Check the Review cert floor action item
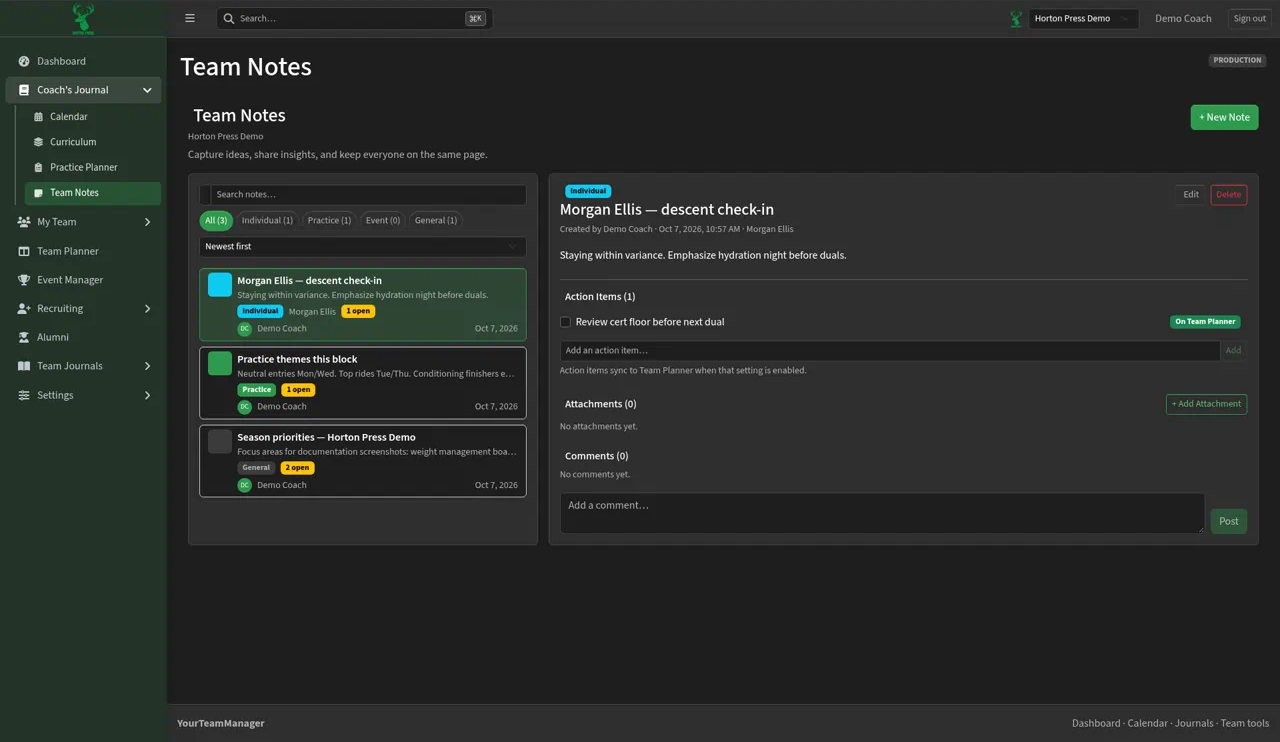Image resolution: width=1280 pixels, height=742 pixels. 565,322
